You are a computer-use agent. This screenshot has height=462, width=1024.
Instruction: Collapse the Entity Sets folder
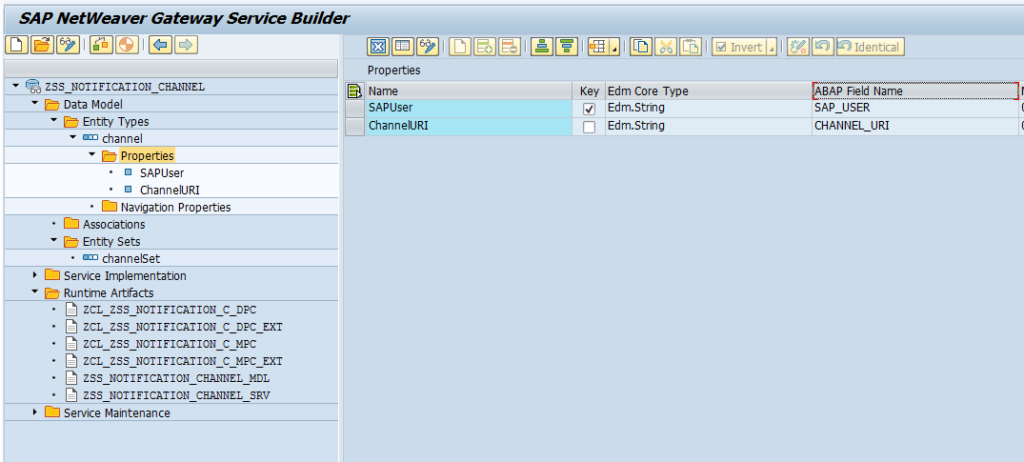(x=54, y=241)
